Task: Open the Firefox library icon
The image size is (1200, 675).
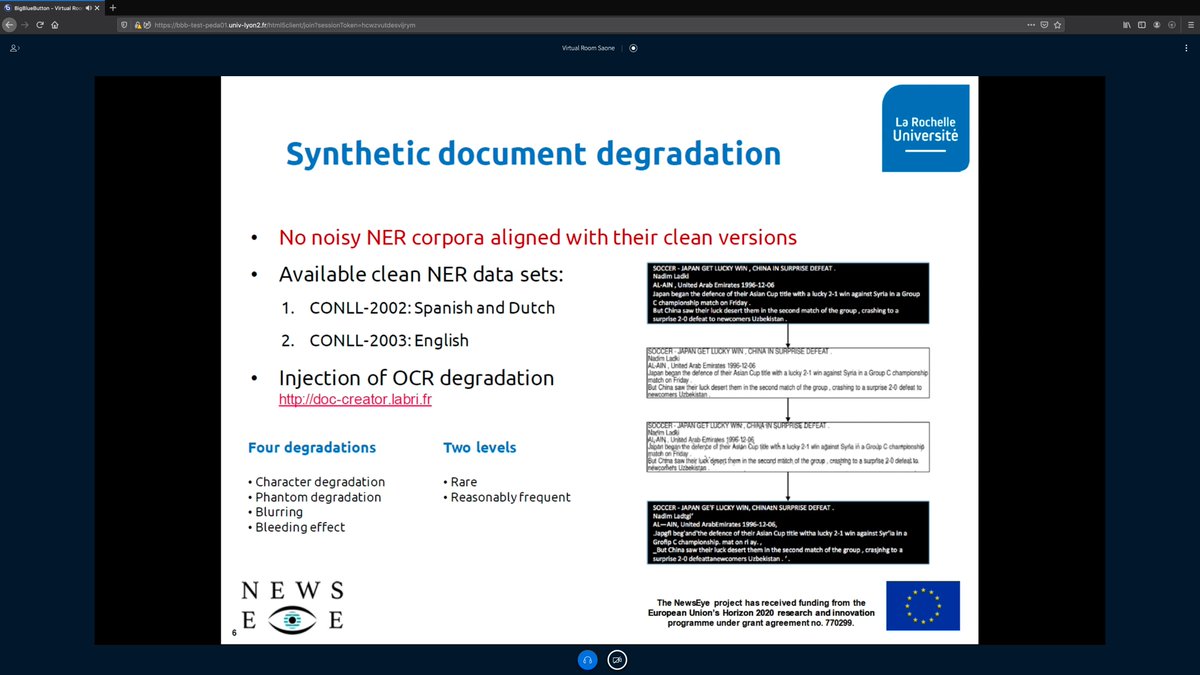Action: (1127, 24)
